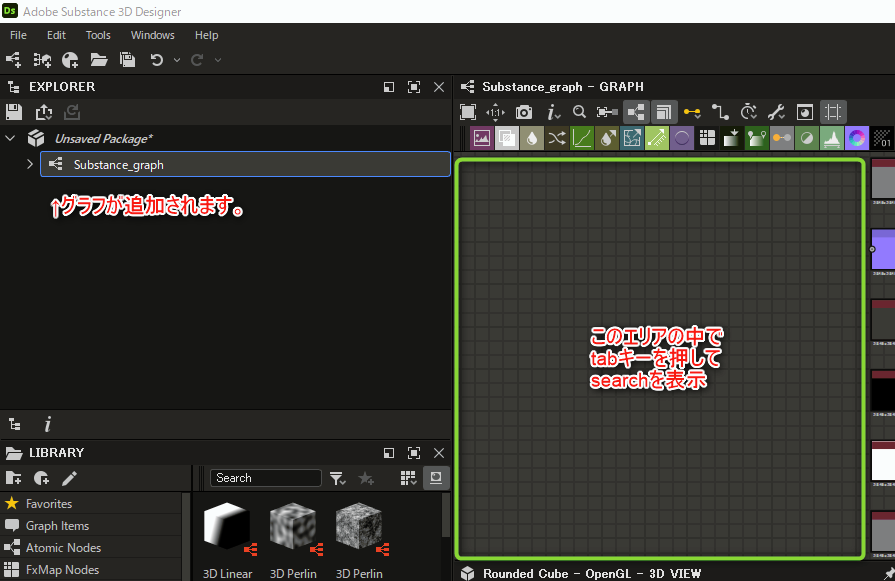
Task: Open the undo history dropdown arrow
Action: click(x=177, y=60)
